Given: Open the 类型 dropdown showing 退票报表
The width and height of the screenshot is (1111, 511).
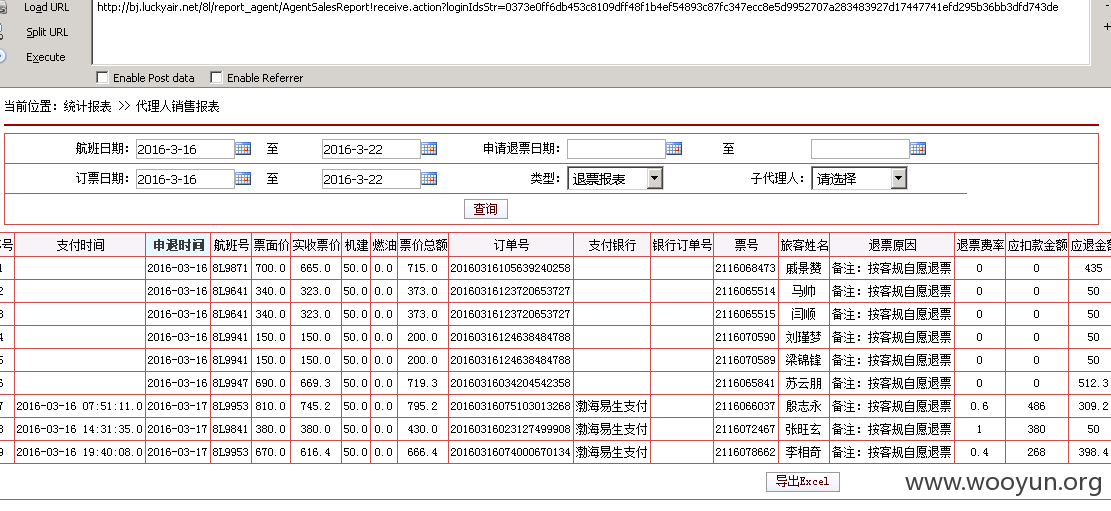Looking at the screenshot, I should pos(615,179).
